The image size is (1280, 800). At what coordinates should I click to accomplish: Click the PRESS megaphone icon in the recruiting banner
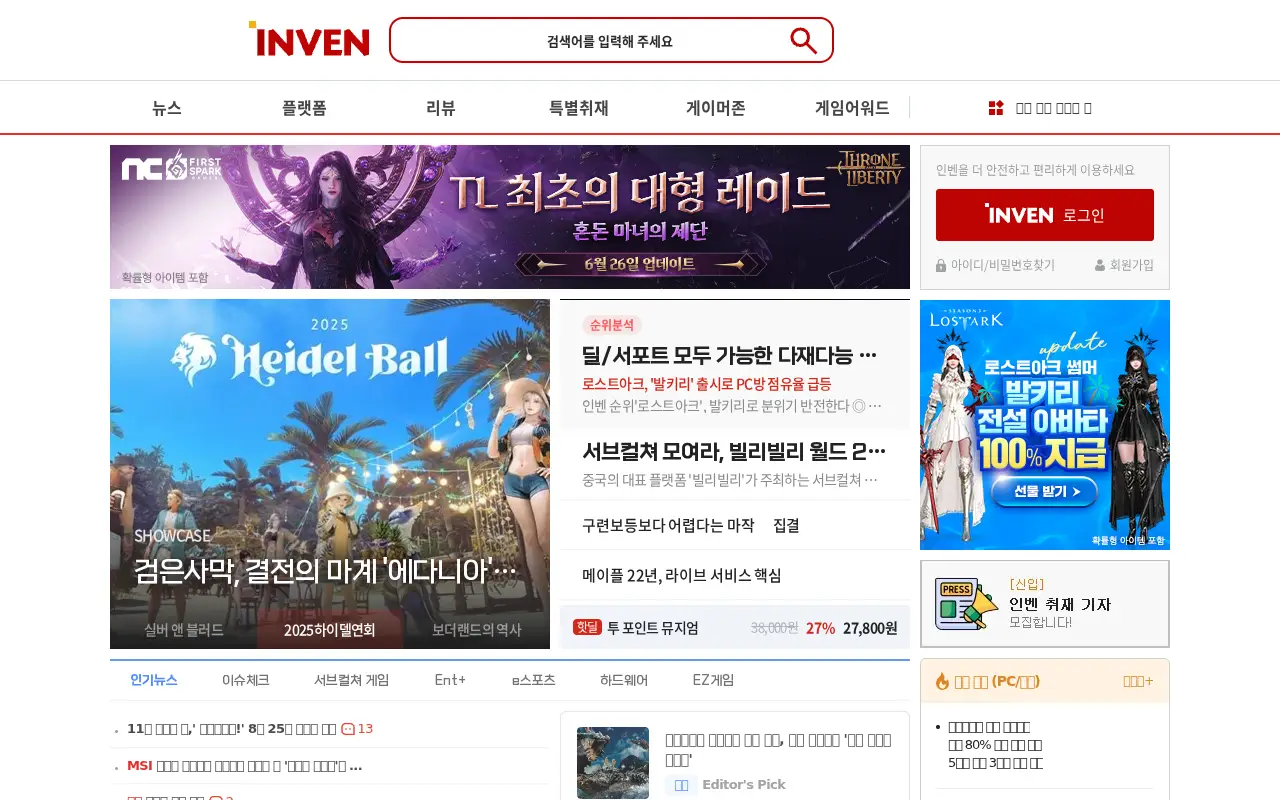click(966, 603)
